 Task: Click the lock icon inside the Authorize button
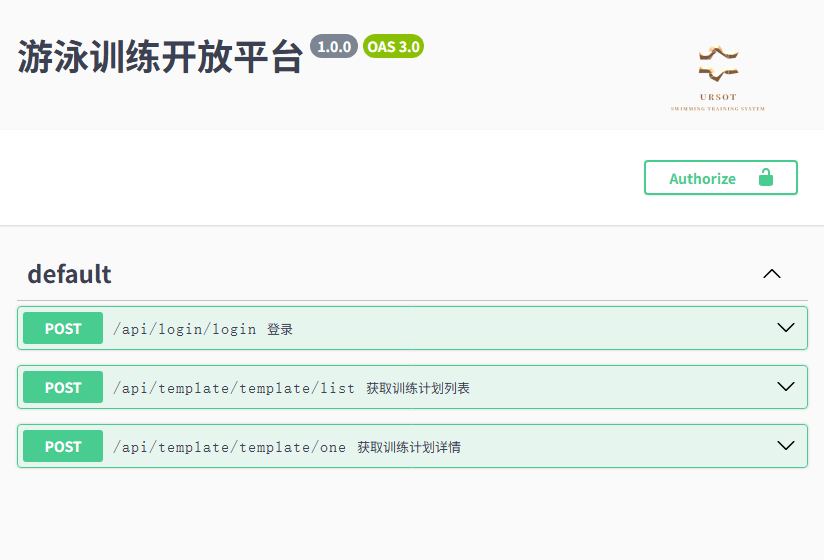pyautogui.click(x=766, y=178)
